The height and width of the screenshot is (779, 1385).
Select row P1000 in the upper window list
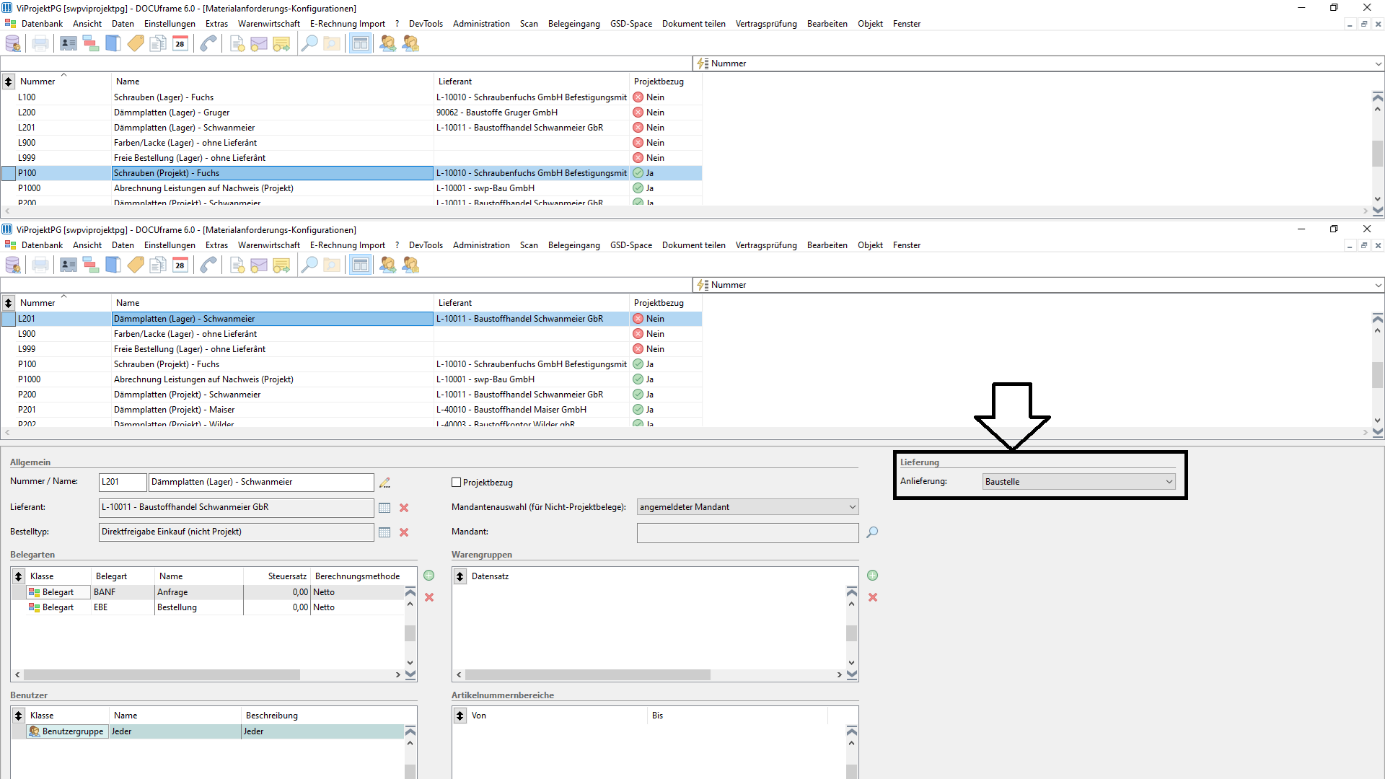pos(351,188)
